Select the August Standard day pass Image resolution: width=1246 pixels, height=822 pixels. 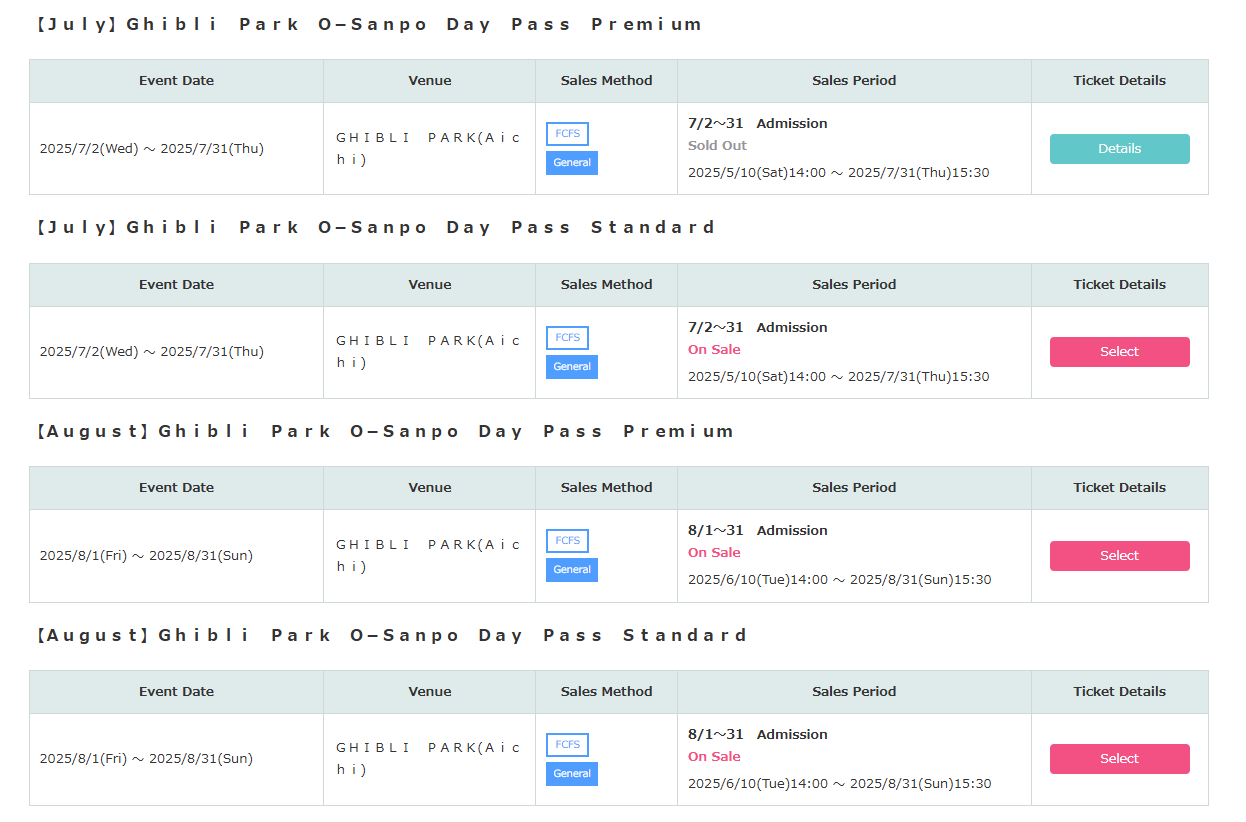click(x=1119, y=759)
